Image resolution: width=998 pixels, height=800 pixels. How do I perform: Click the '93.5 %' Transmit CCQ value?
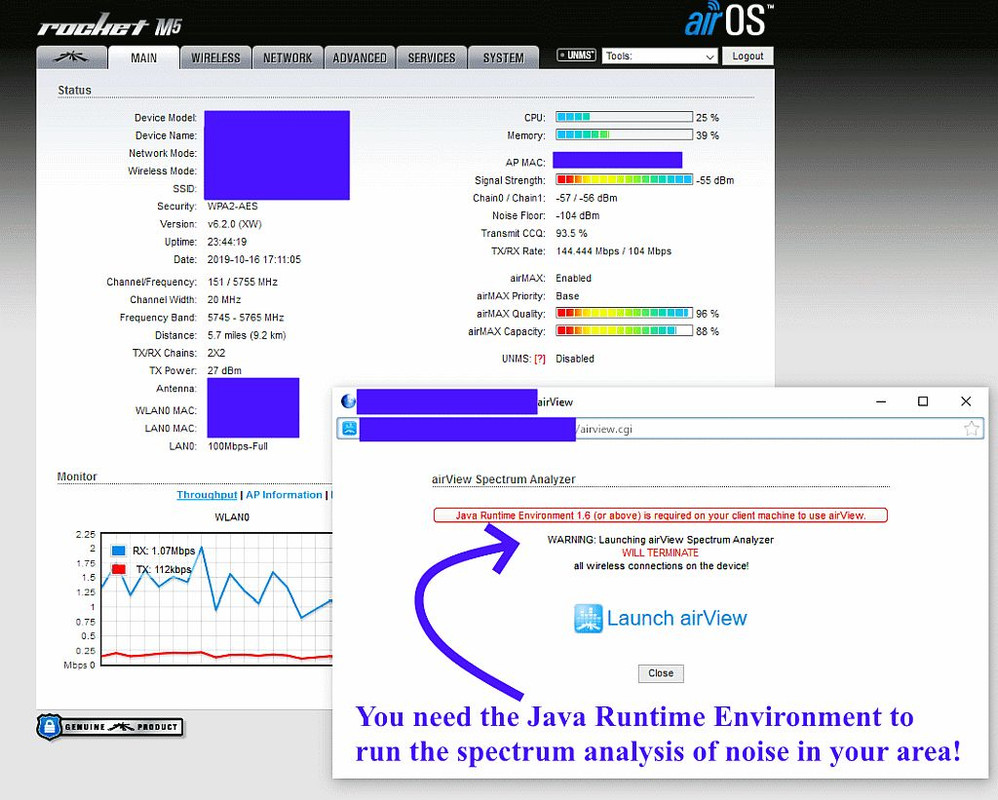(572, 234)
